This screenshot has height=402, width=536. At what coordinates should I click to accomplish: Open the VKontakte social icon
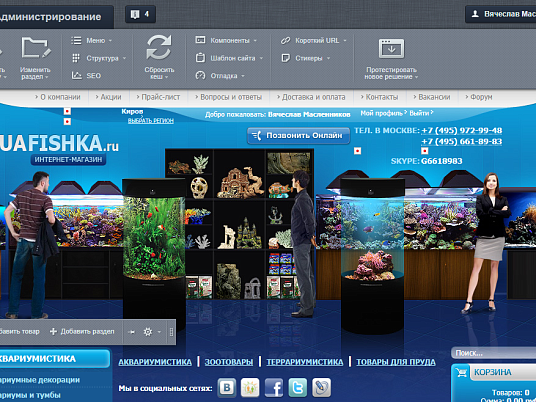227,388
